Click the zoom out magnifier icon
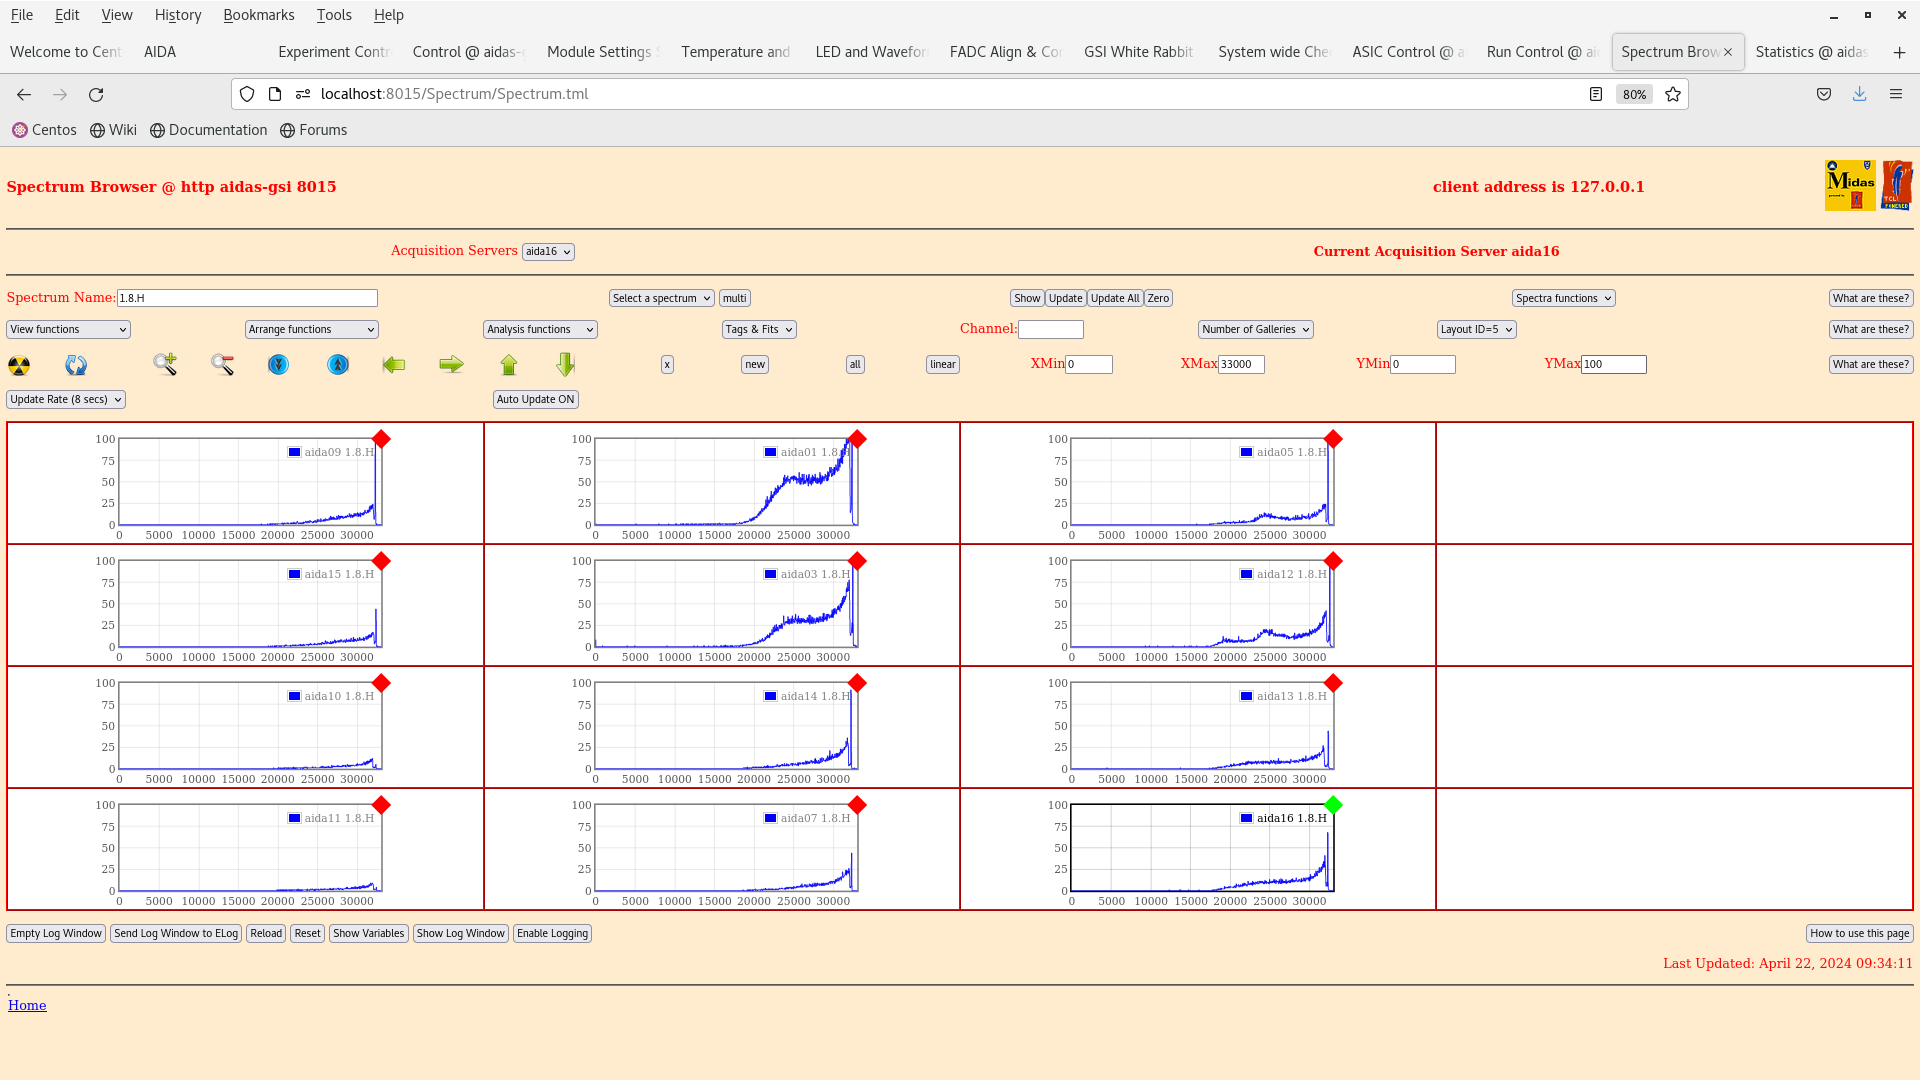This screenshot has width=1920, height=1080. 222,364
